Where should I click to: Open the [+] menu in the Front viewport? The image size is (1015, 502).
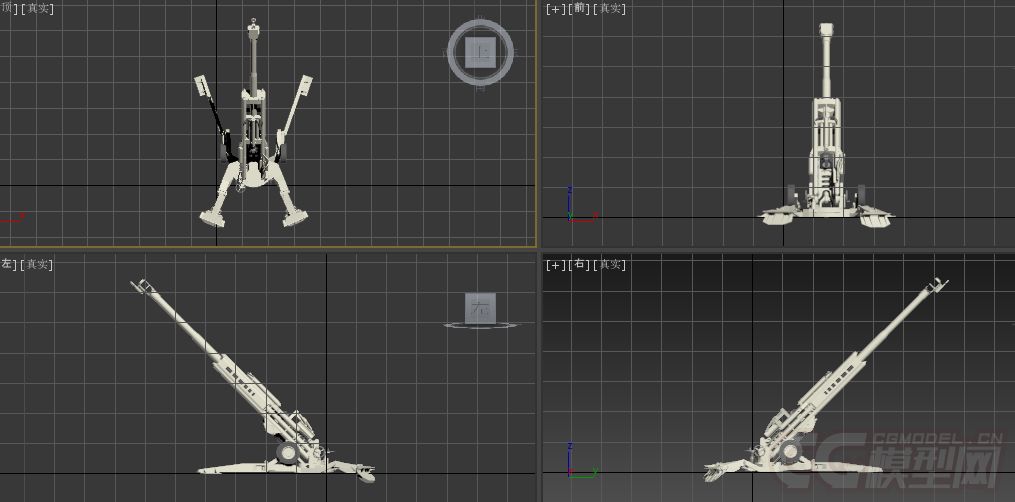coord(555,9)
